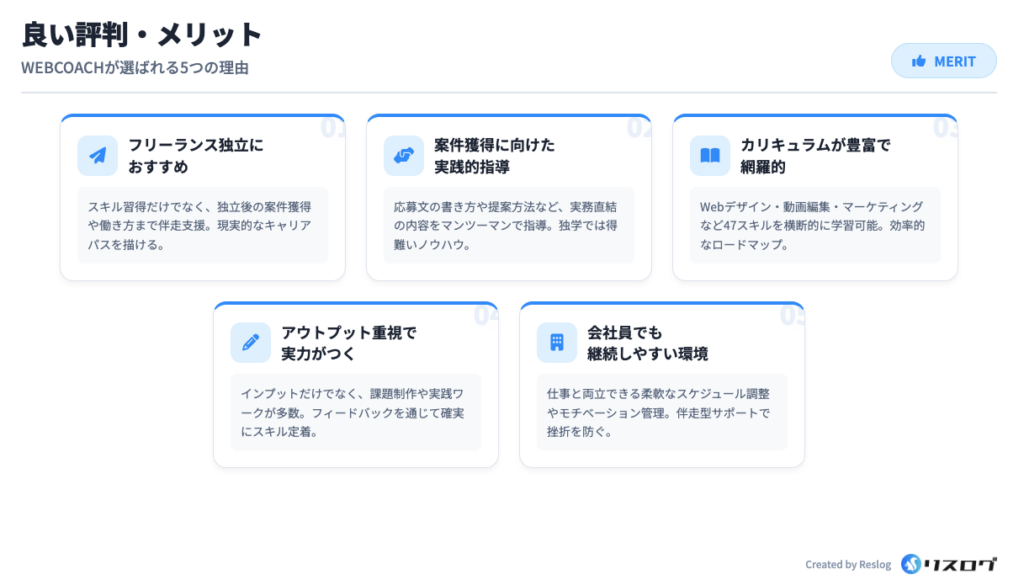Viewport: 1024px width, 580px height.
Task: Click the pencil icon
Action: [x=250, y=342]
